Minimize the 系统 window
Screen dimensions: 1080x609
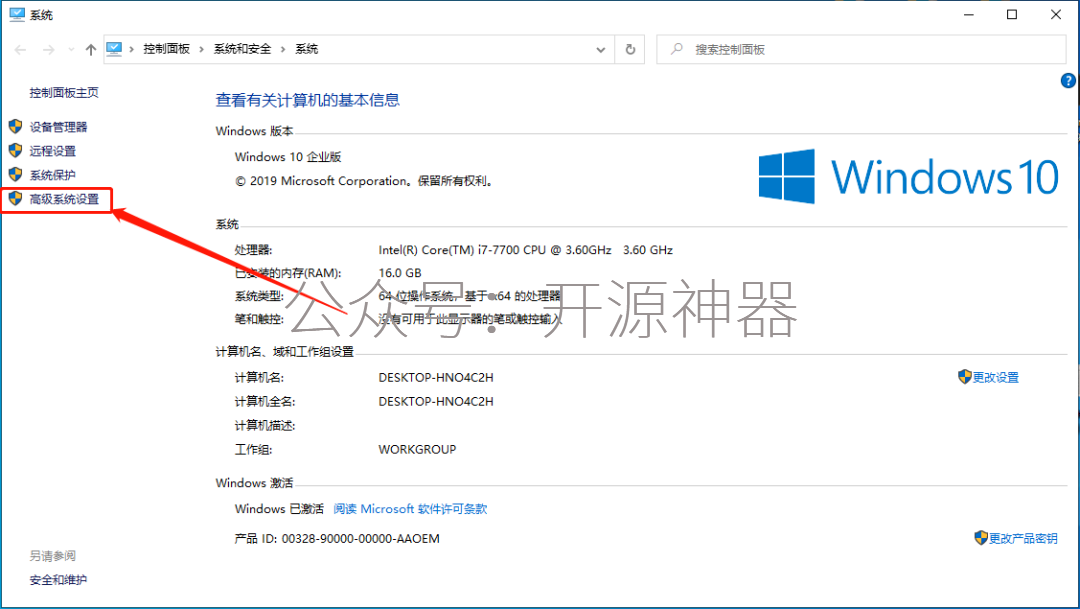click(968, 14)
